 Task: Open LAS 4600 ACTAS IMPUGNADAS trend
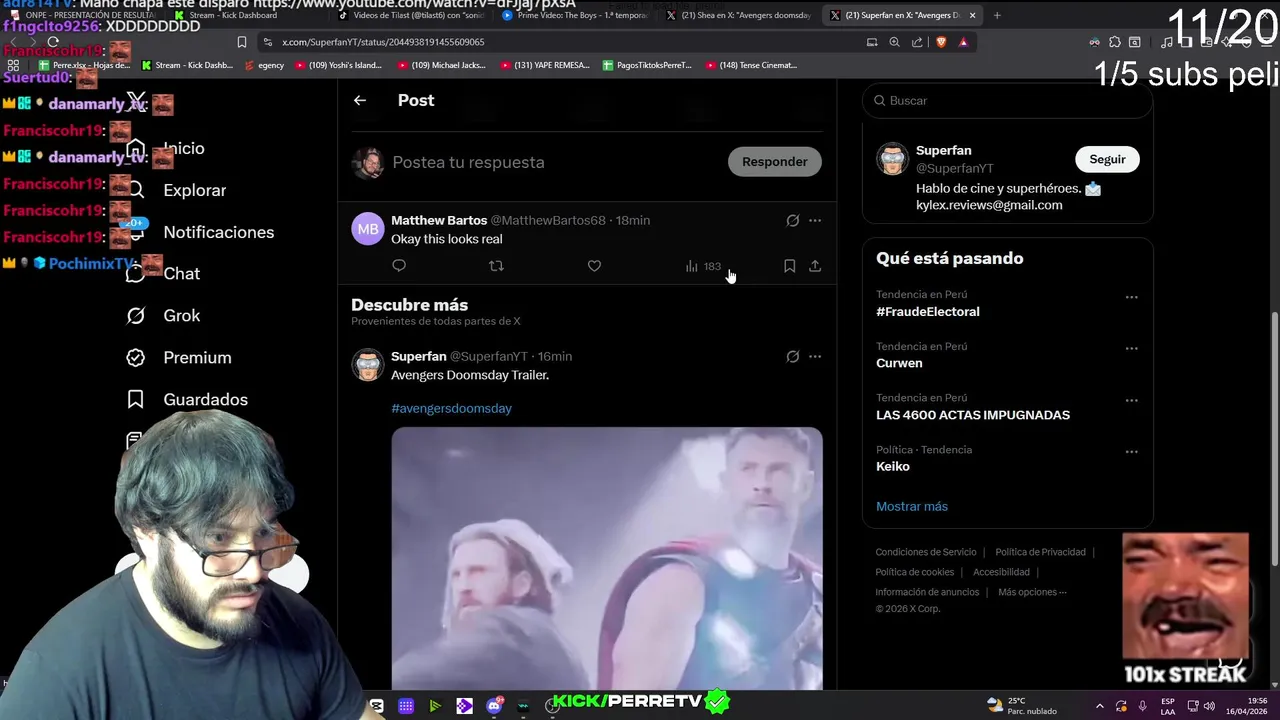[973, 414]
